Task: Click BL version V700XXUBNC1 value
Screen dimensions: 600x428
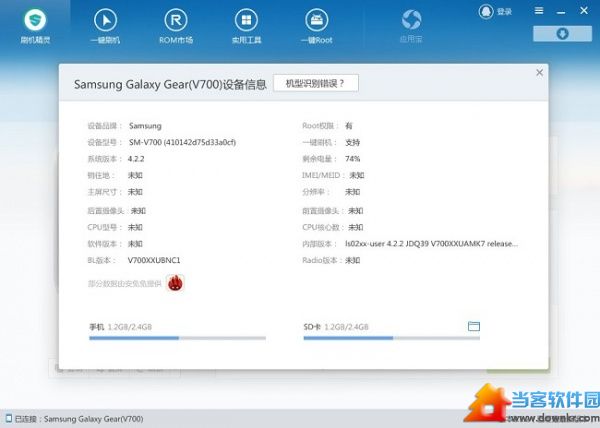Action: point(154,260)
